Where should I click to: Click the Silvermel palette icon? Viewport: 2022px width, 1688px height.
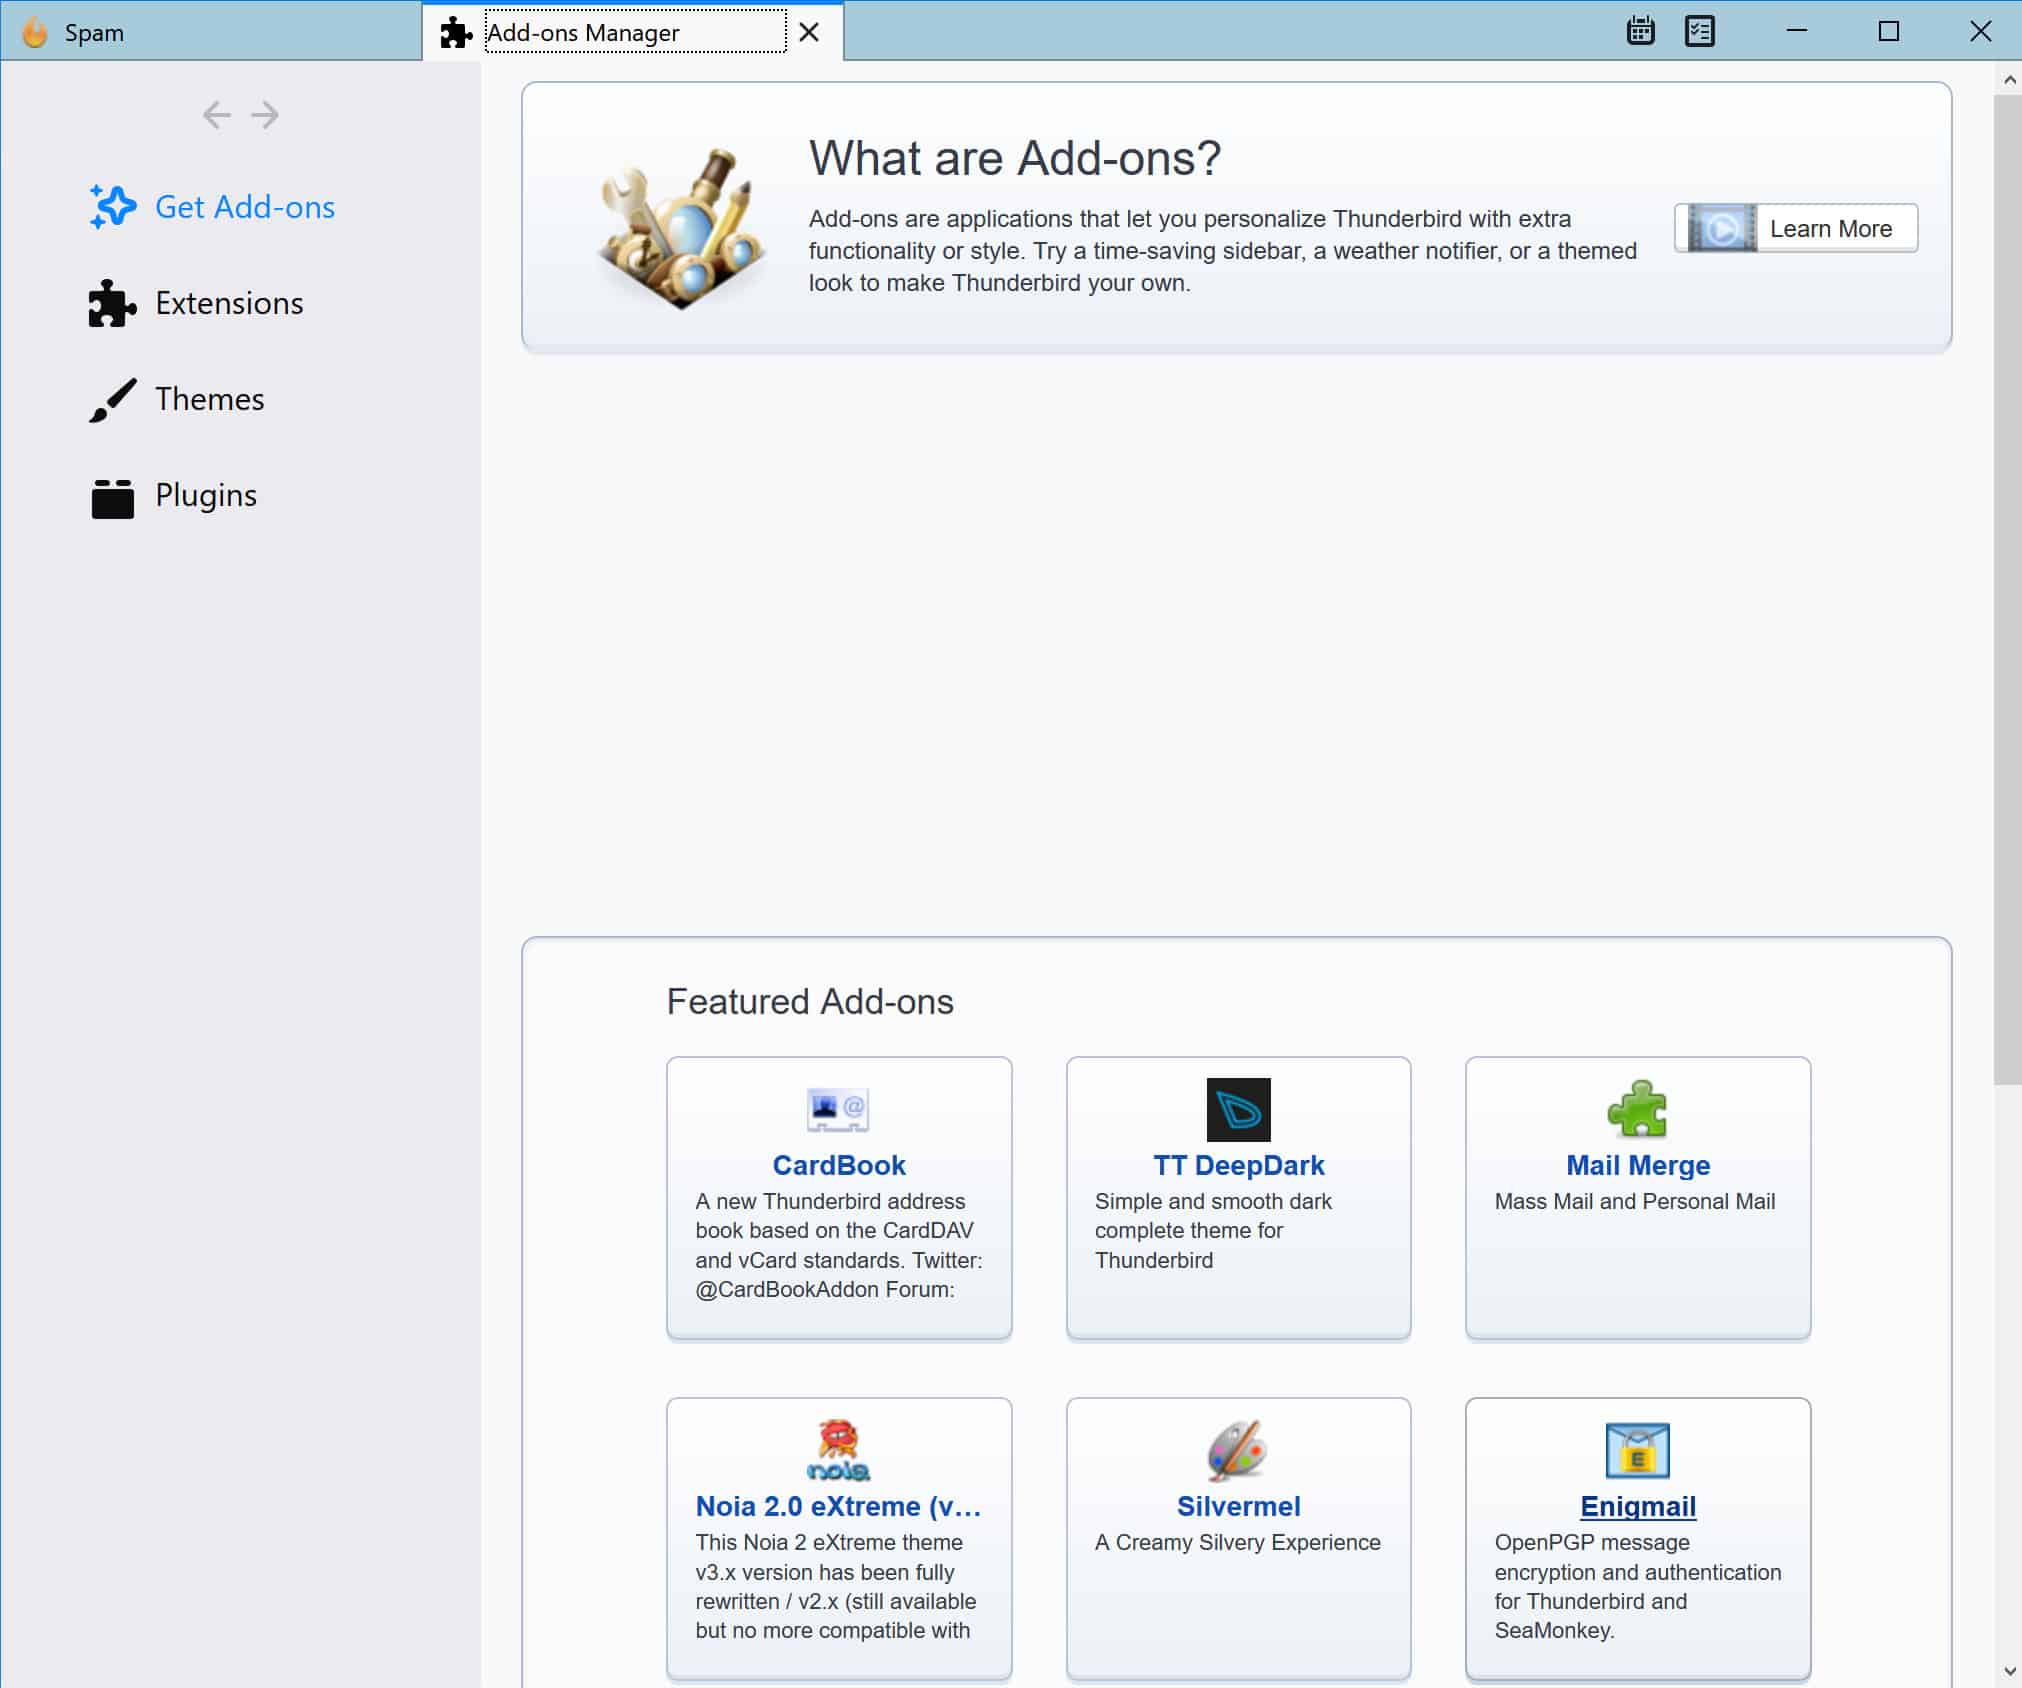1238,1450
